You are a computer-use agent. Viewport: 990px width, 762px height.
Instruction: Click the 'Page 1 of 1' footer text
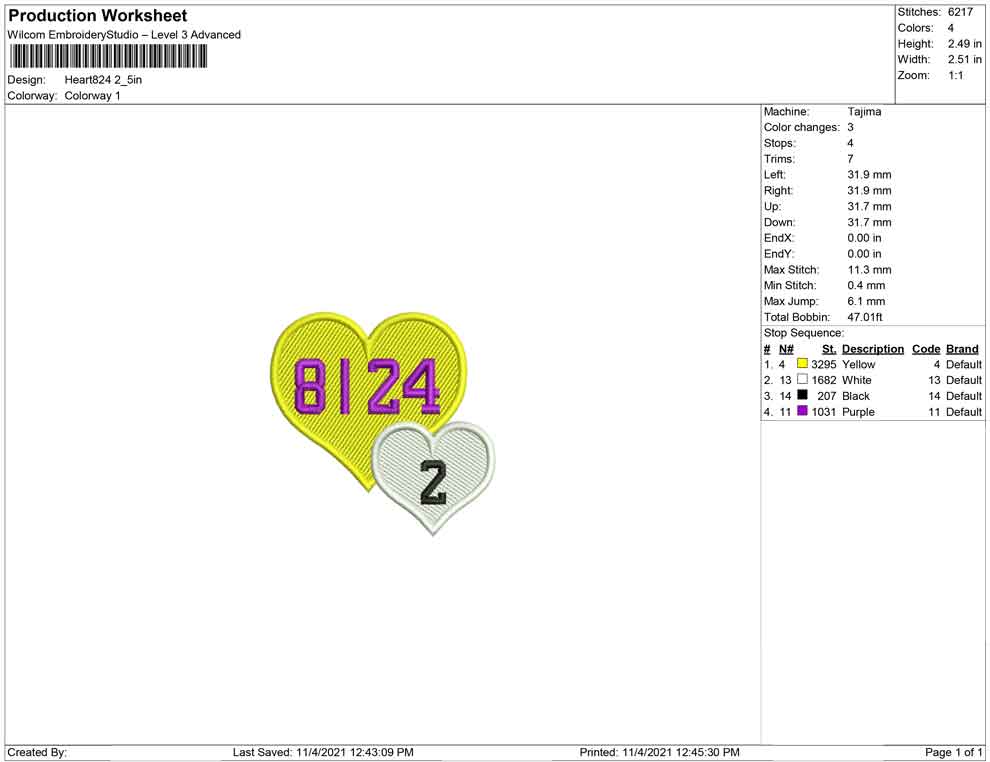953,752
